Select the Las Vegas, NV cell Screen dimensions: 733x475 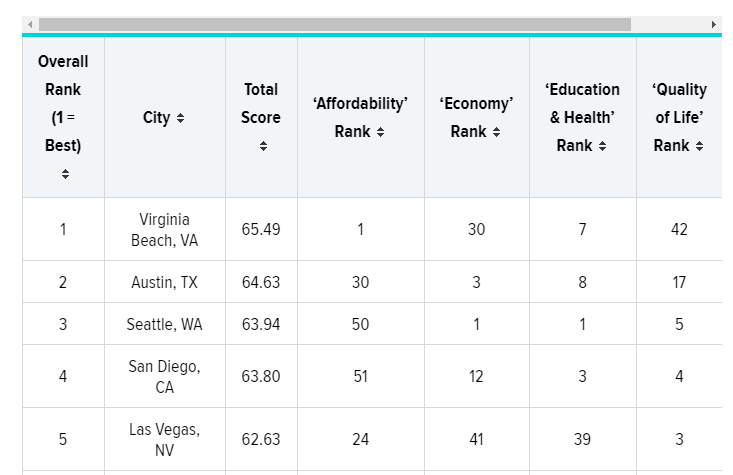coord(165,439)
